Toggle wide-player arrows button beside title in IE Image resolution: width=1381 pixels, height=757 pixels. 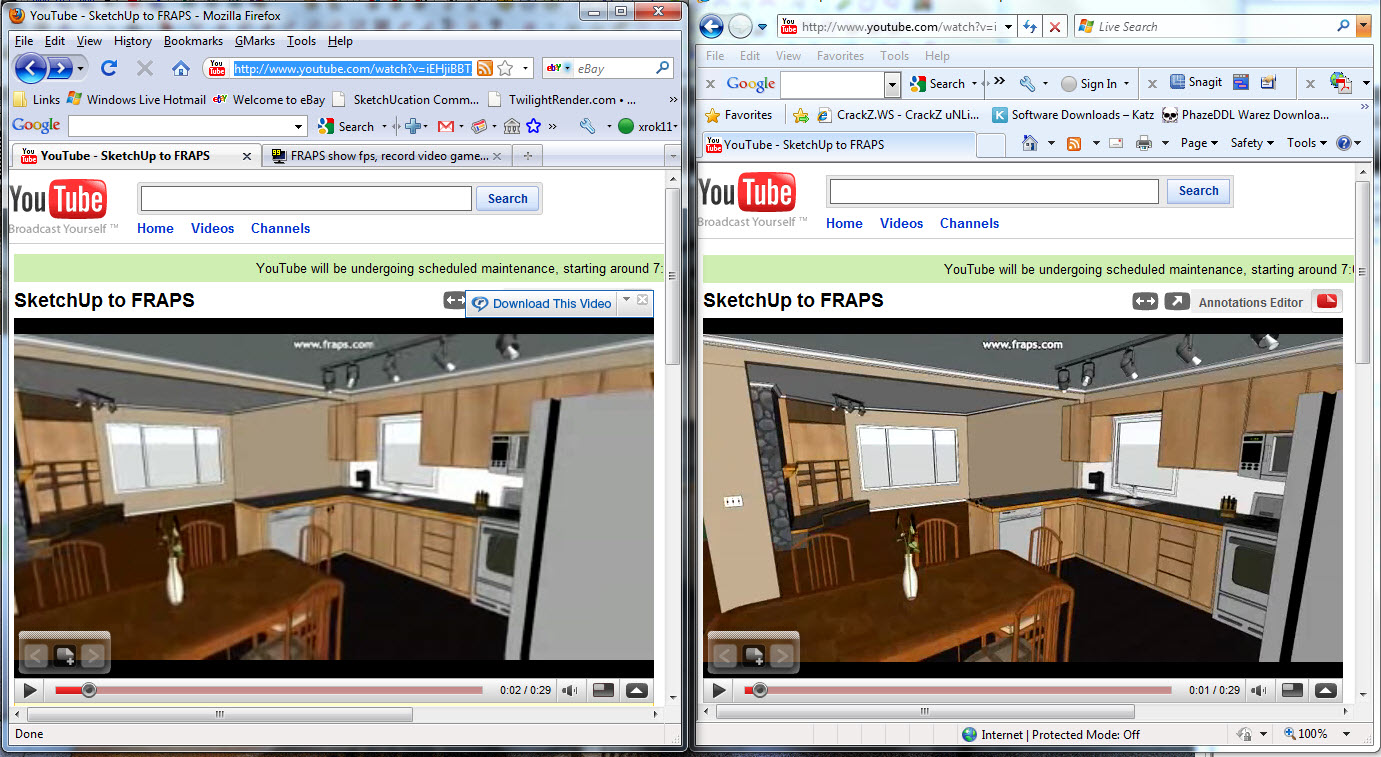pos(1145,301)
